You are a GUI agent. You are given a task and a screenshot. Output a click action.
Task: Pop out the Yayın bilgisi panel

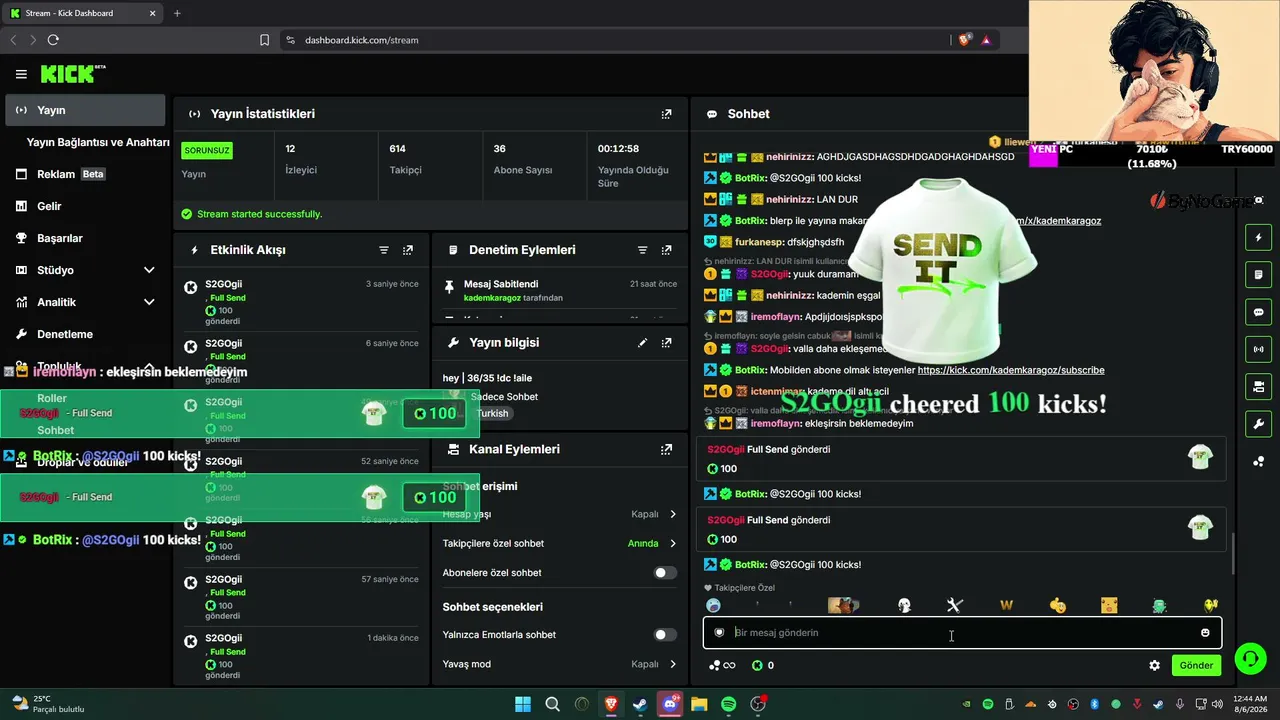coord(666,342)
